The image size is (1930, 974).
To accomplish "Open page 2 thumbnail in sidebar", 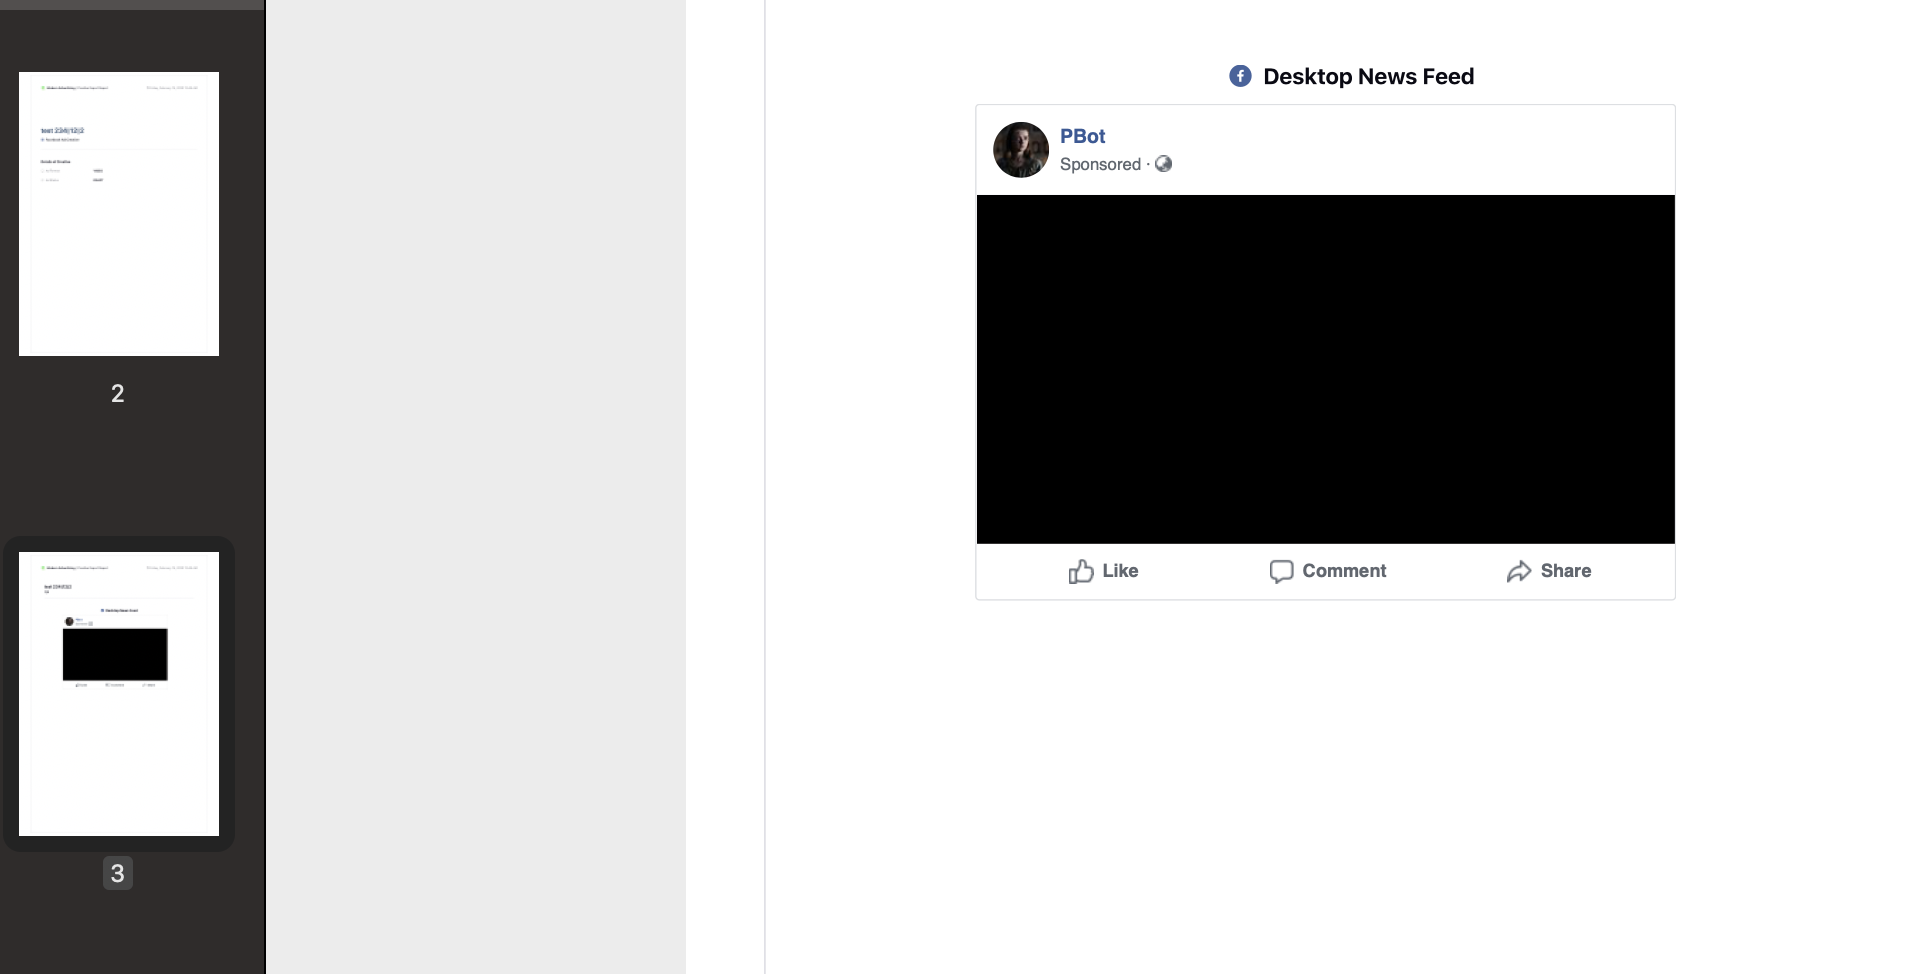I will click(119, 214).
